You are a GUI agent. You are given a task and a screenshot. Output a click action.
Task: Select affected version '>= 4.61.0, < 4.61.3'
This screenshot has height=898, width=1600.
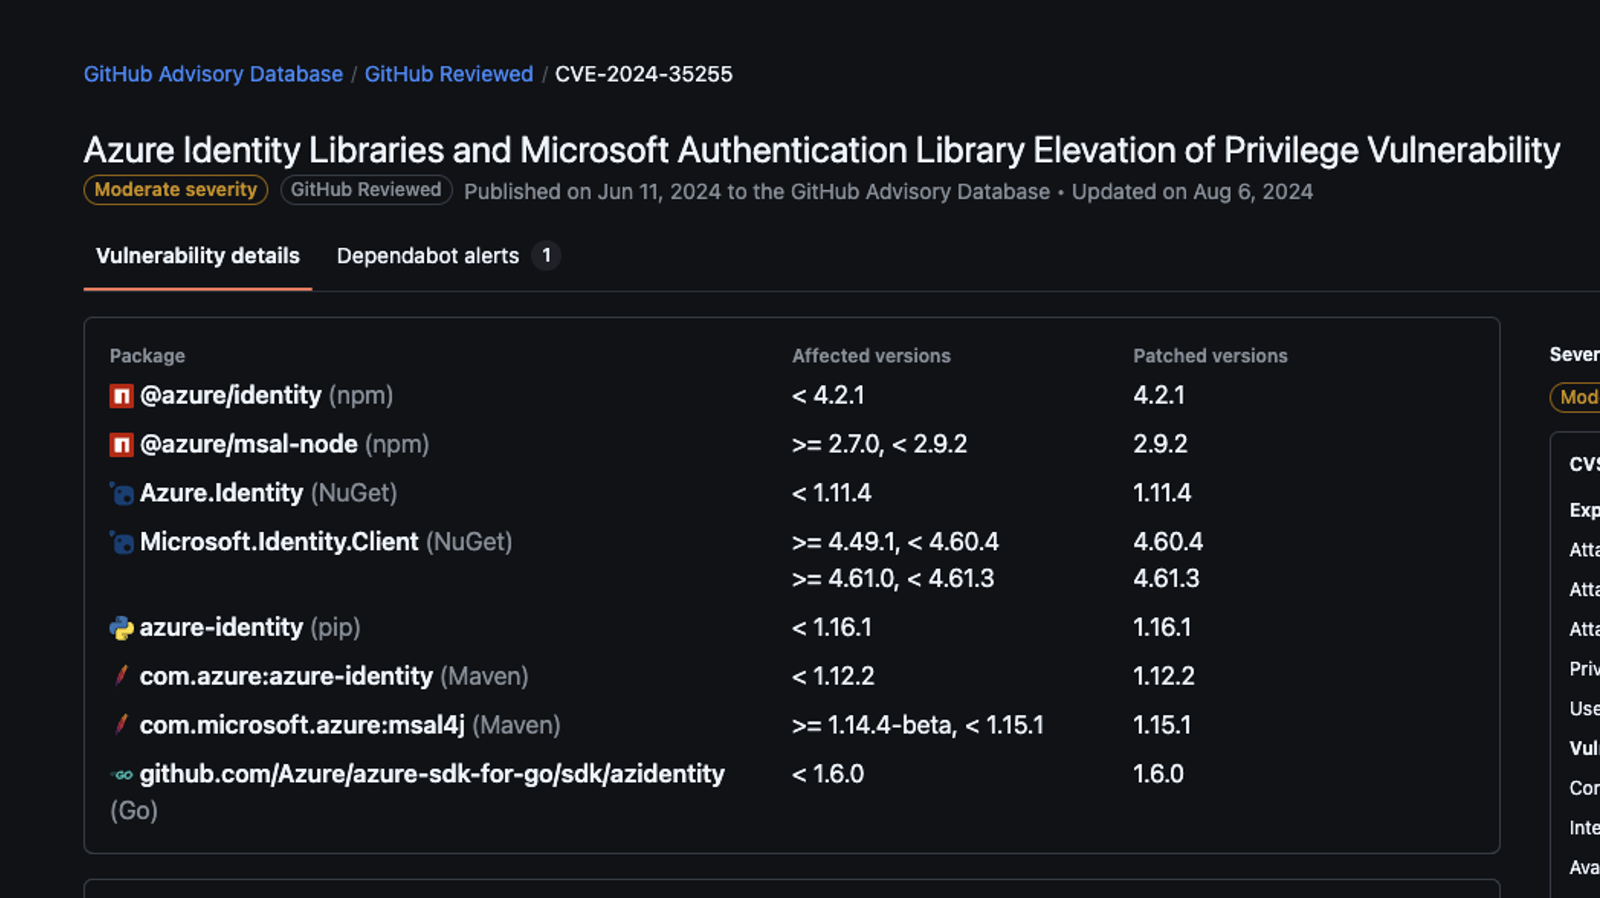(893, 579)
